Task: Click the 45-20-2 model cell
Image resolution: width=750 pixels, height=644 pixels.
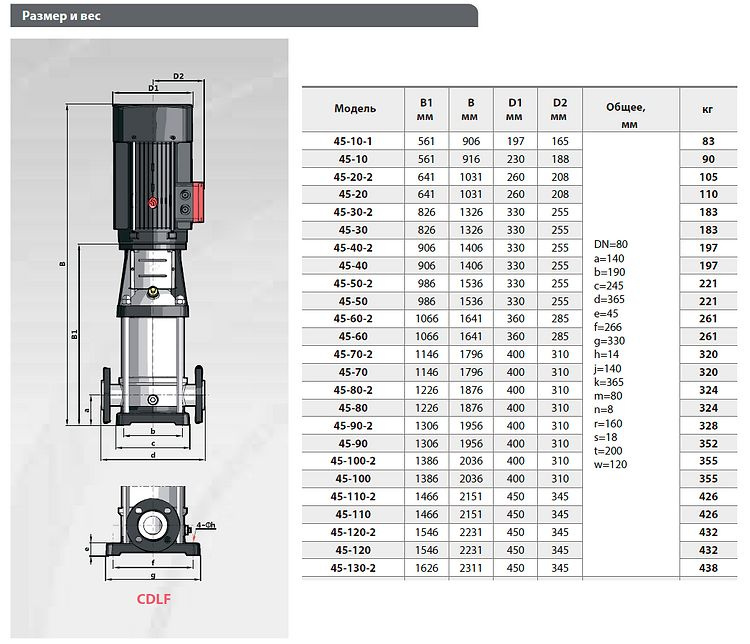Action: [x=355, y=177]
